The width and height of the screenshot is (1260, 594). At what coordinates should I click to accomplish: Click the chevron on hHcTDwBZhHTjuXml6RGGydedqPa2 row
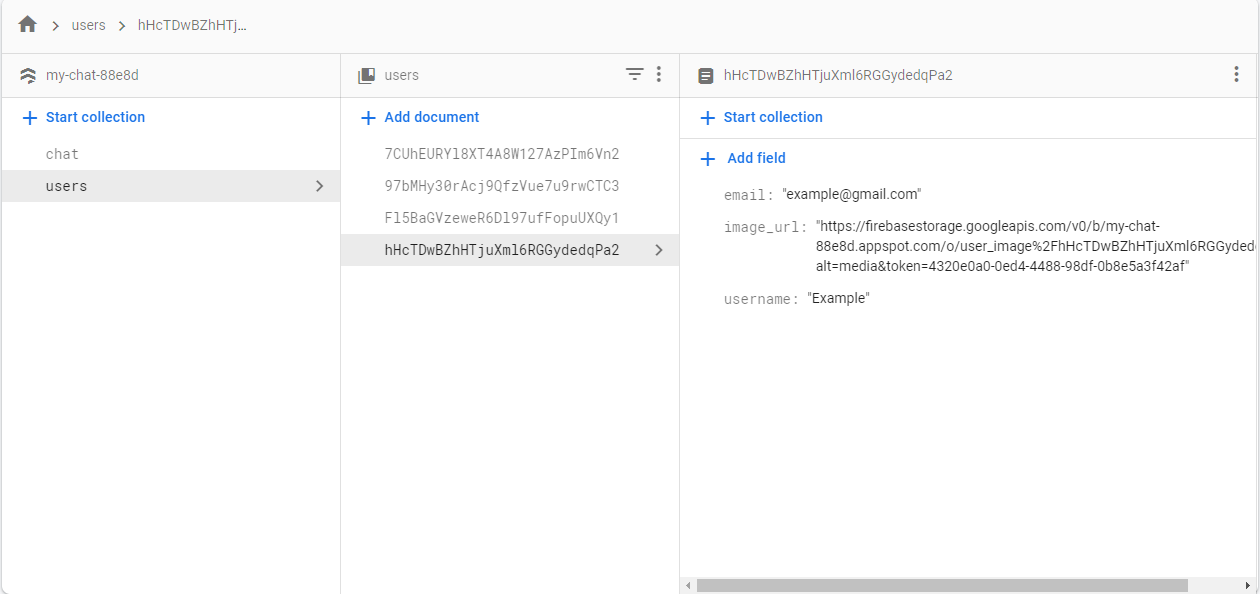coord(658,250)
